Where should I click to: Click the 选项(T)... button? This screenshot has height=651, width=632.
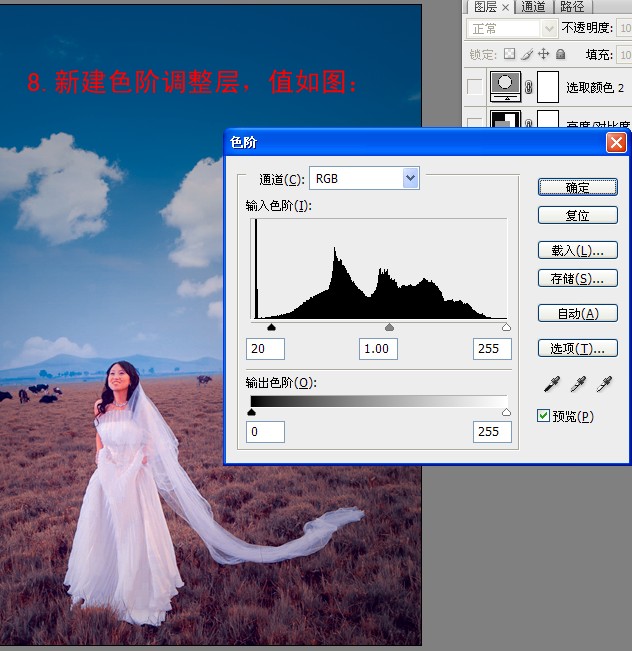tap(578, 348)
